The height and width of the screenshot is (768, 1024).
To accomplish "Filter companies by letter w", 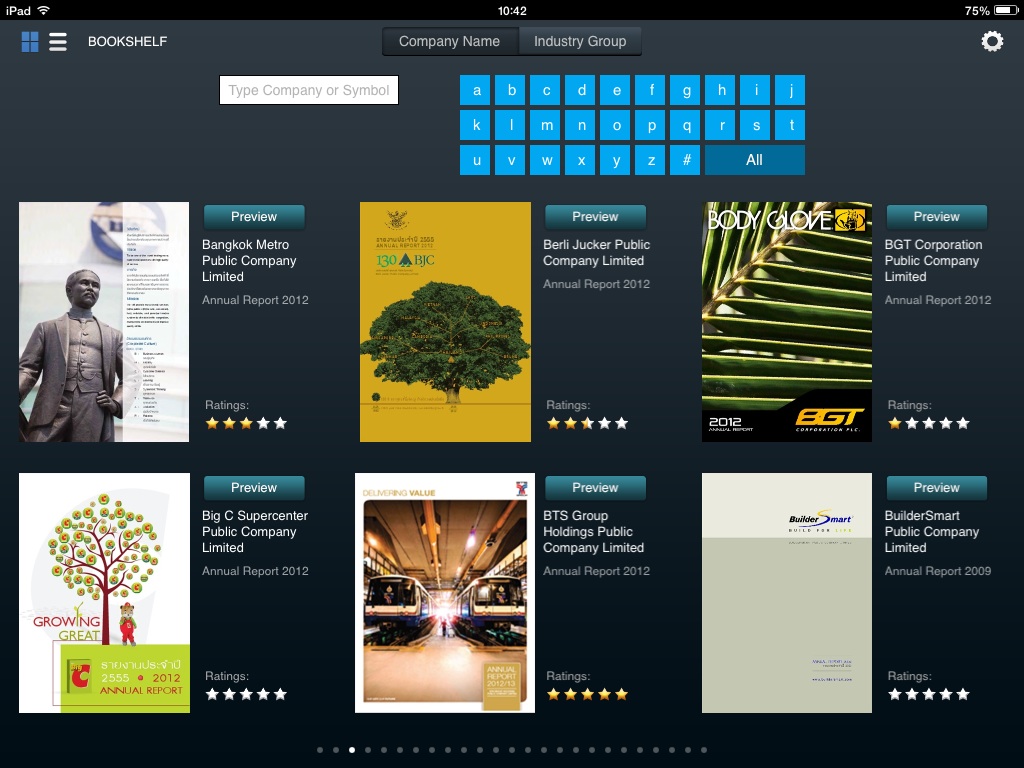I will click(547, 160).
